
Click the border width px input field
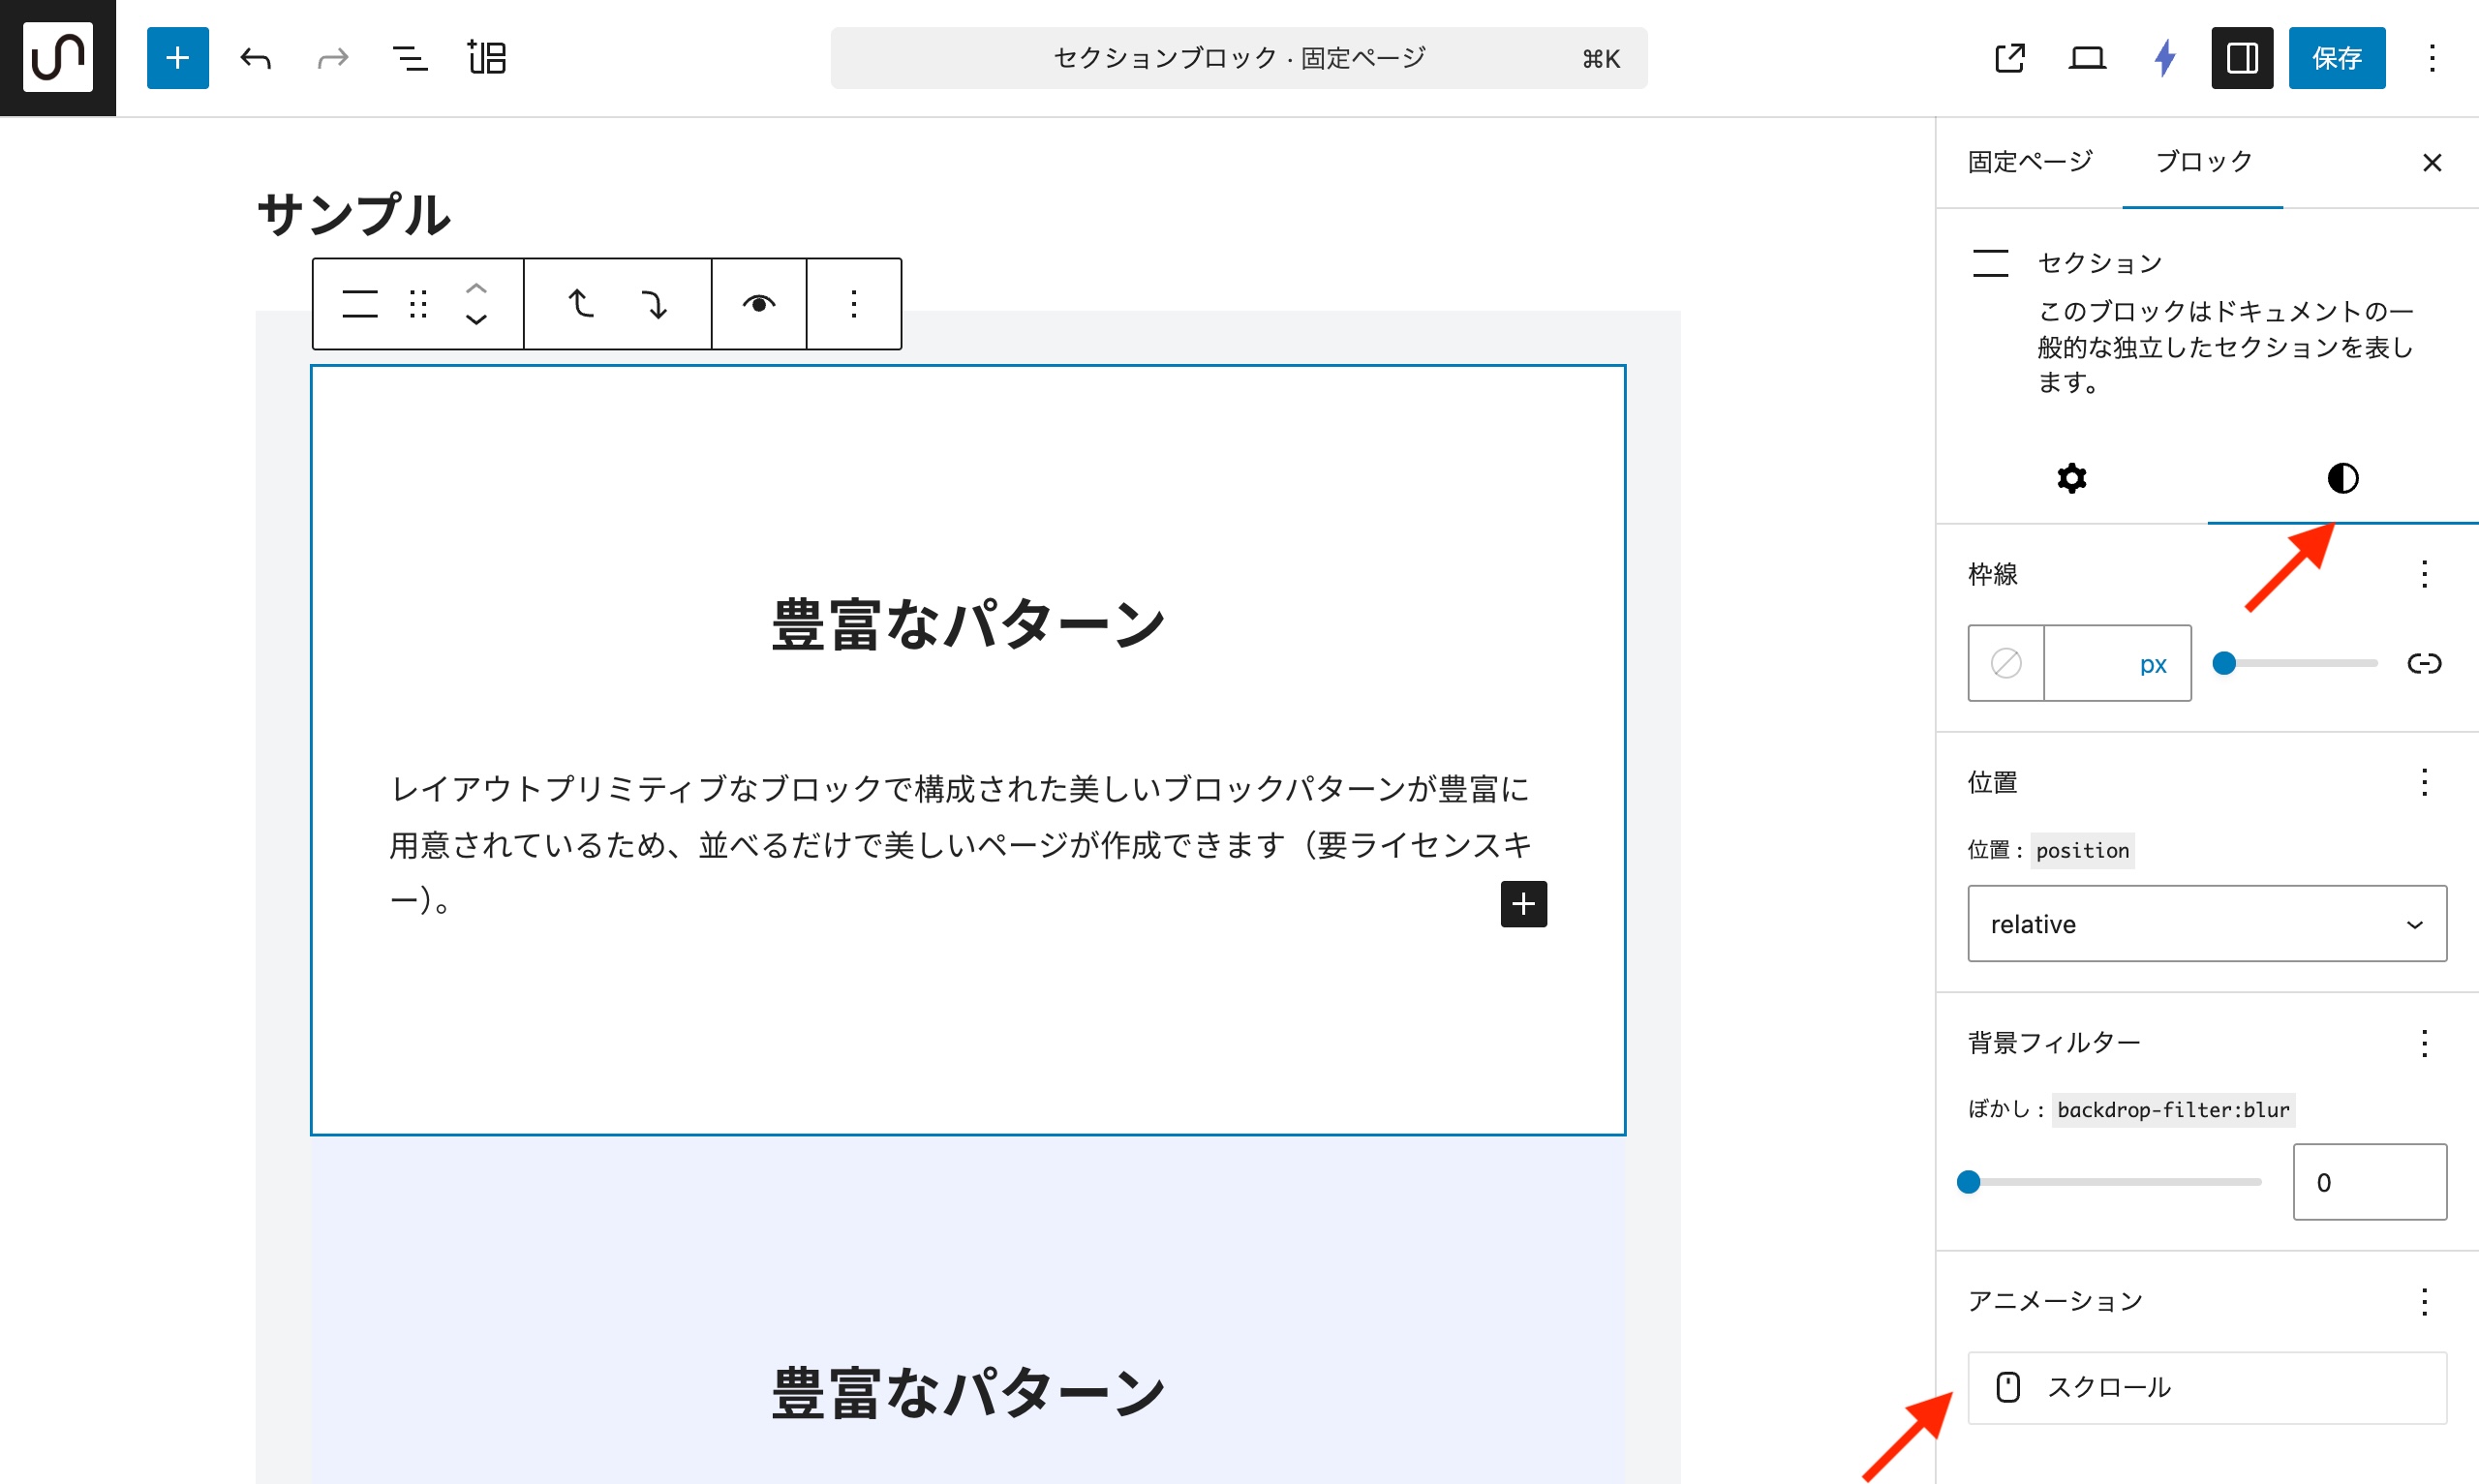coord(2090,663)
